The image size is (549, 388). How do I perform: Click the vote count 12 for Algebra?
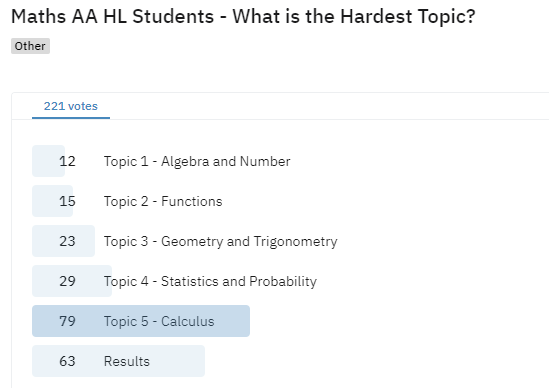[67, 161]
